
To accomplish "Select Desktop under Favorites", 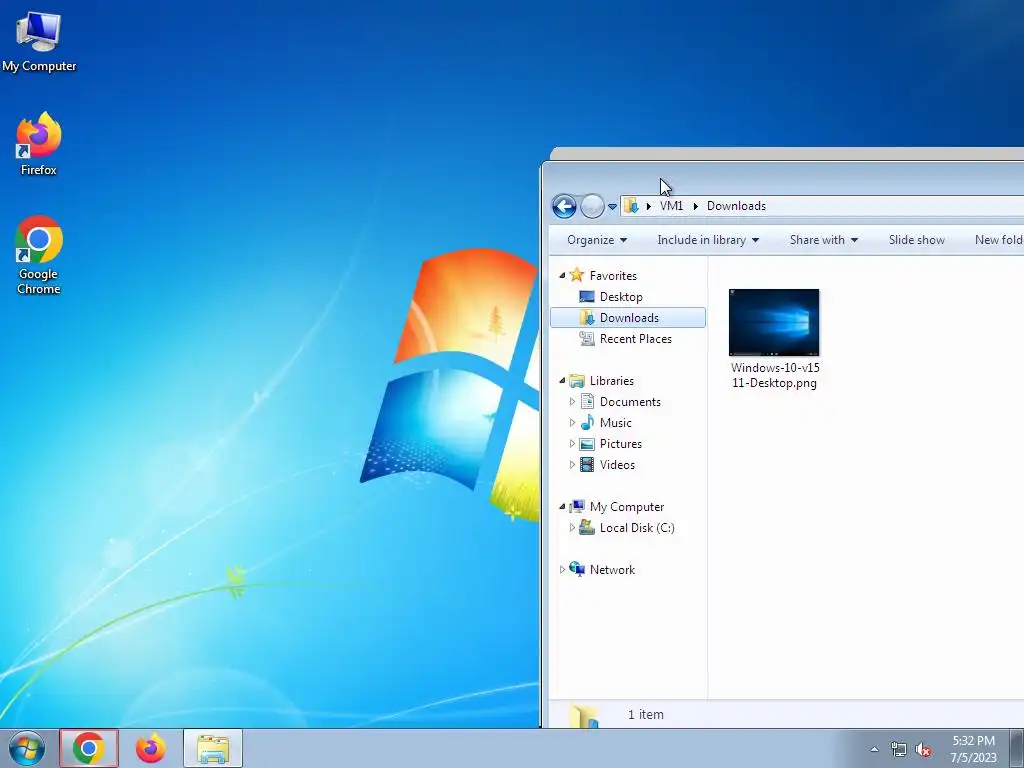I will pyautogui.click(x=621, y=296).
